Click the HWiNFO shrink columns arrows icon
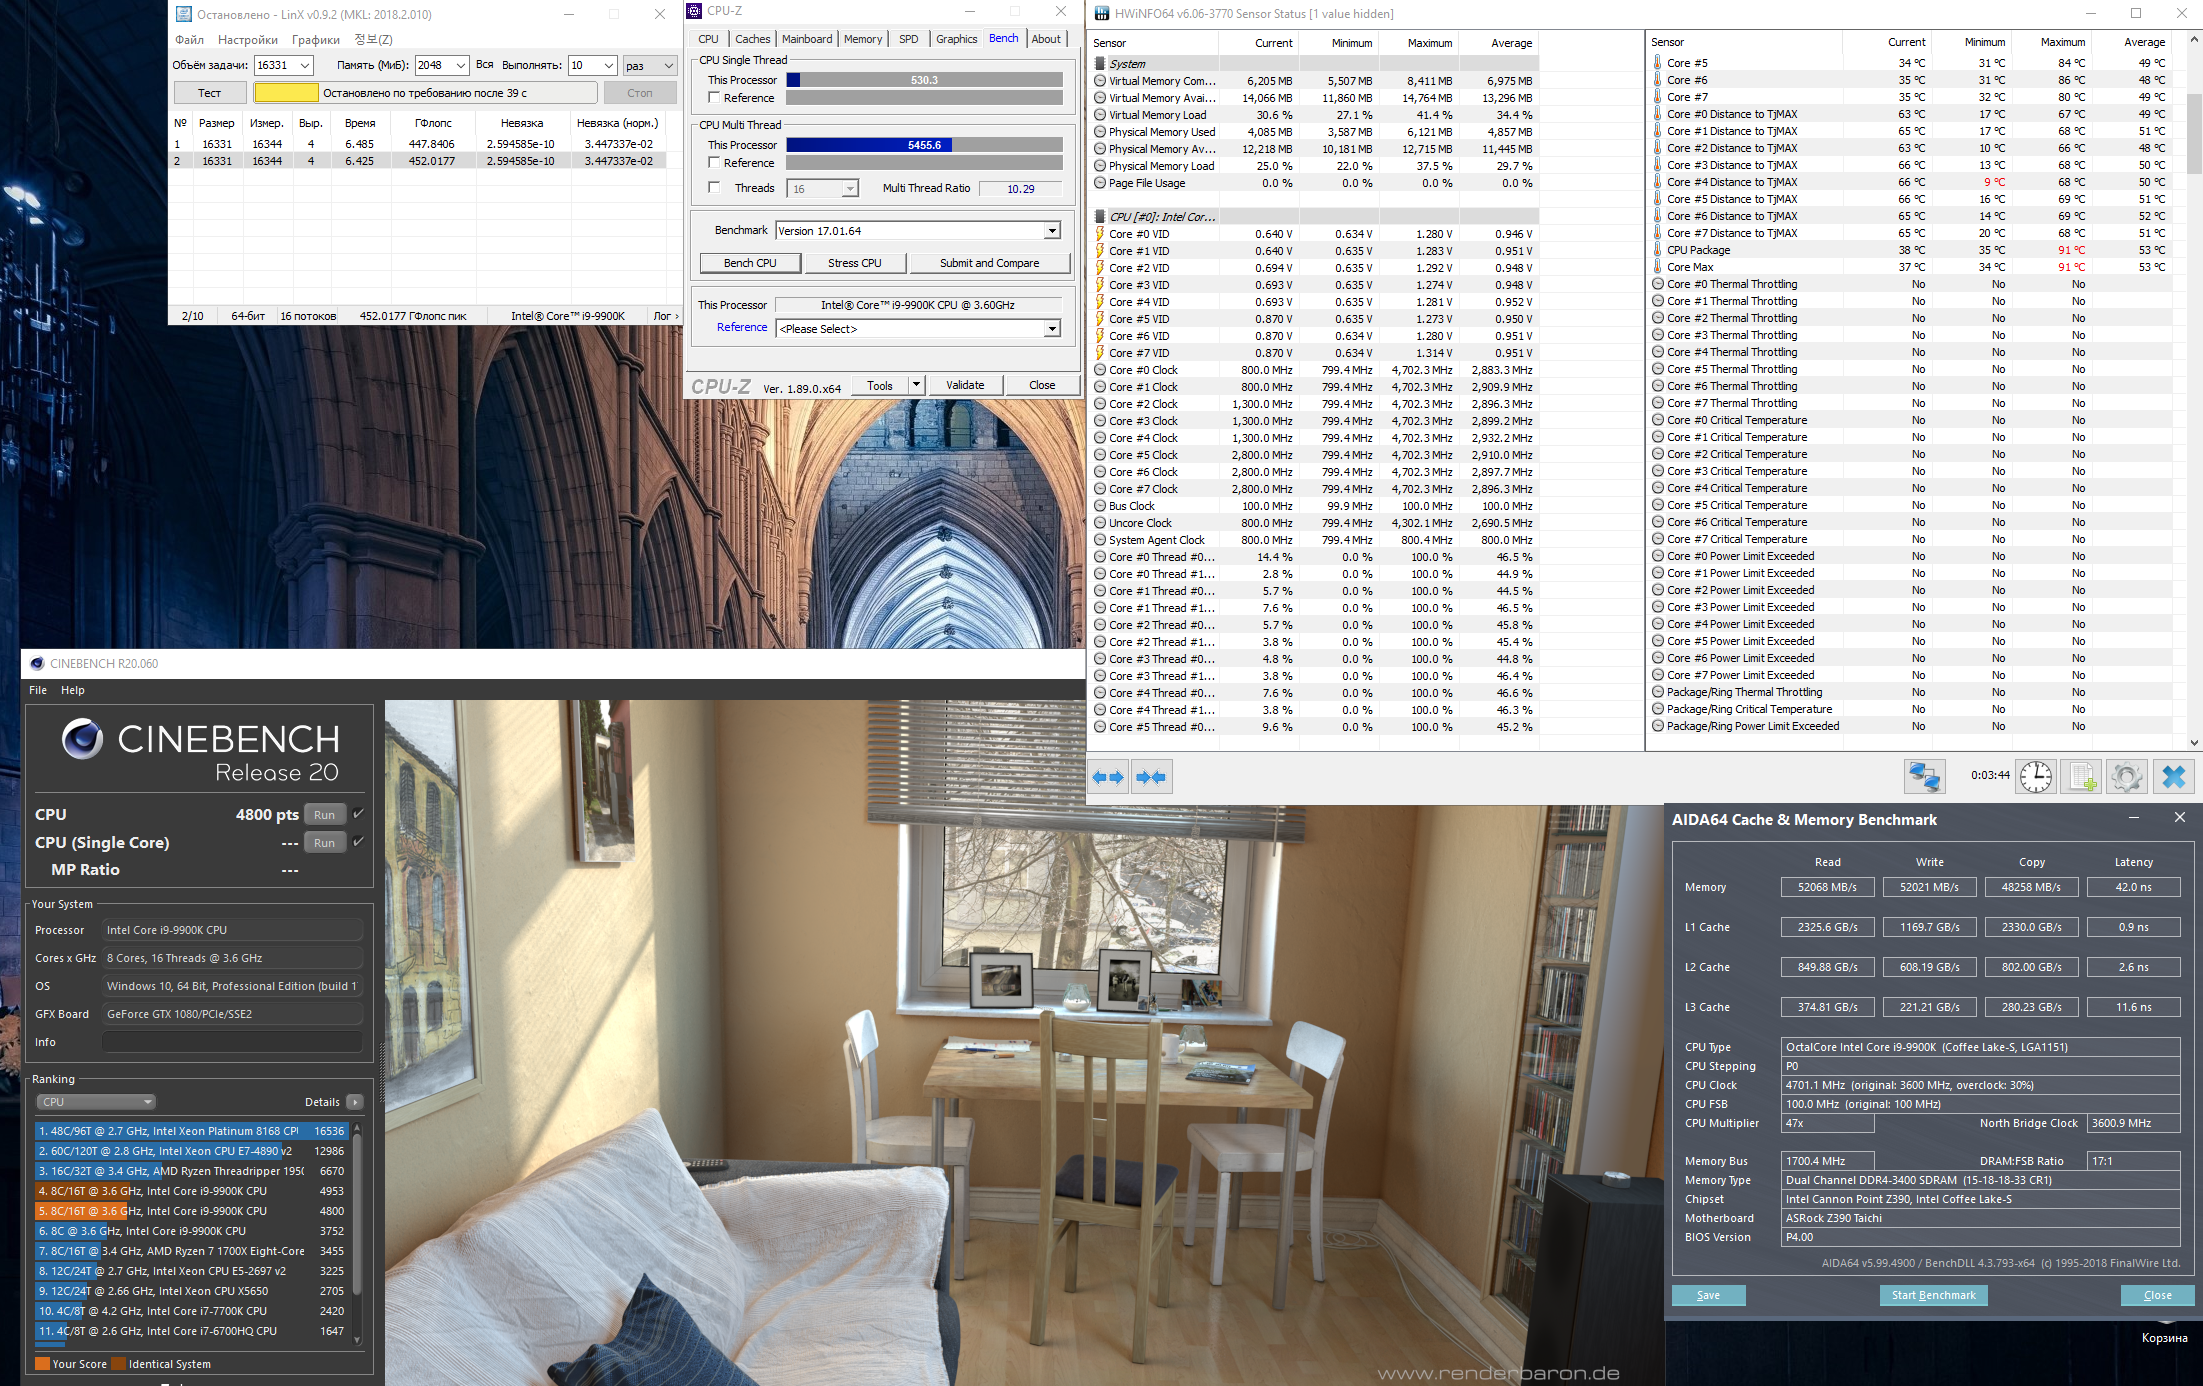Viewport: 2203px width, 1386px height. tap(1151, 777)
